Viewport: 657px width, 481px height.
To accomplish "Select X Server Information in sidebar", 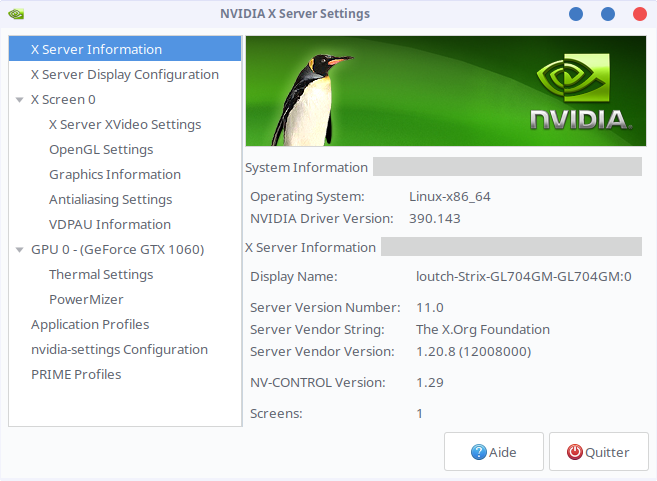I will point(125,49).
